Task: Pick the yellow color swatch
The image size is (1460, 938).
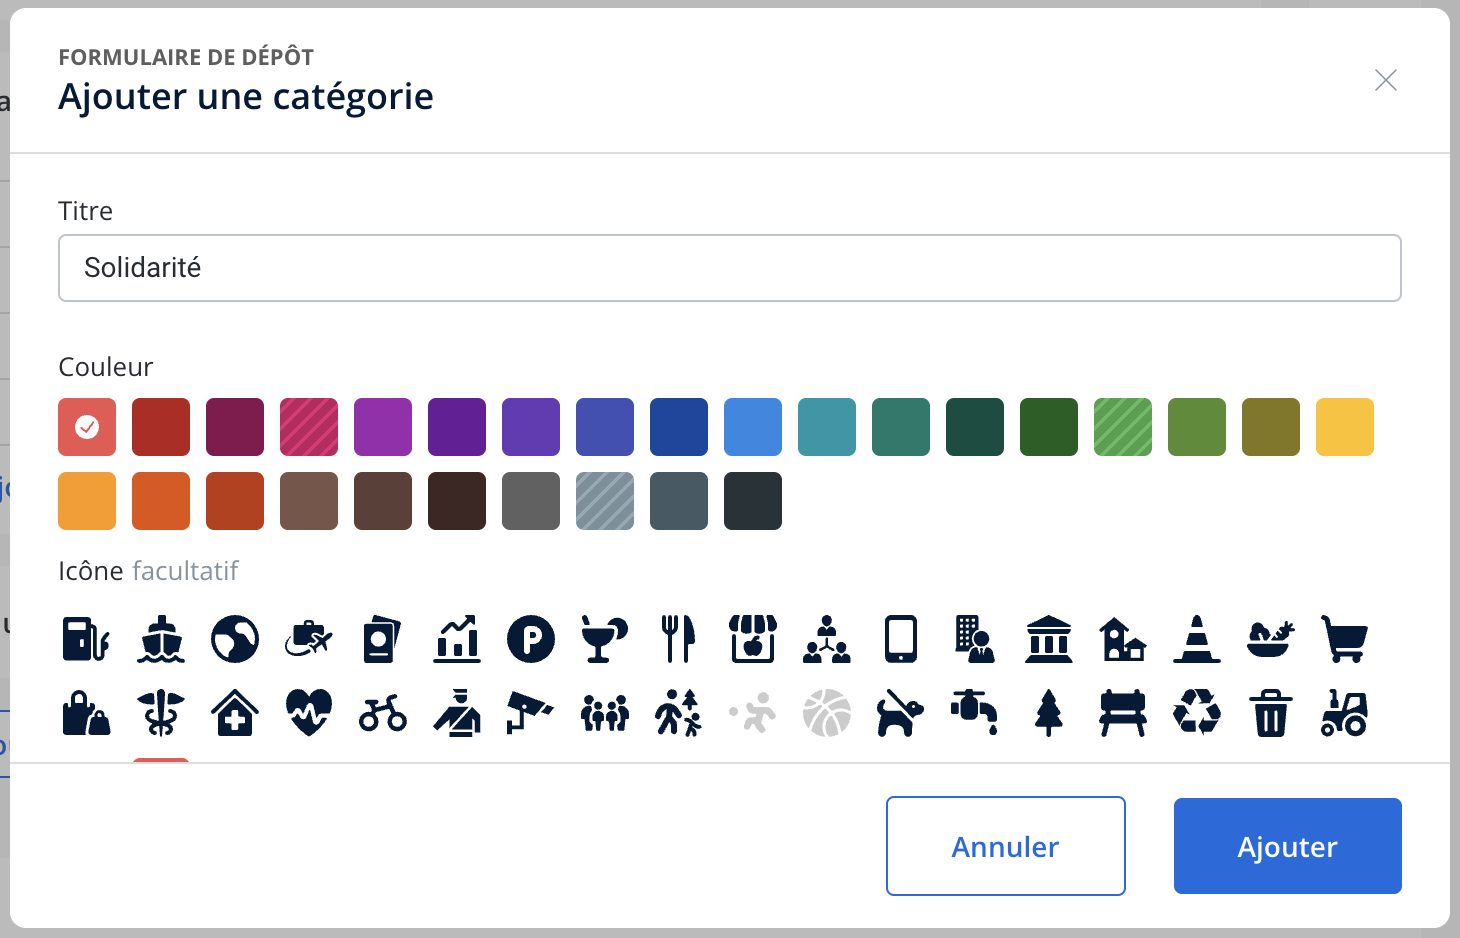Action: coord(1345,427)
